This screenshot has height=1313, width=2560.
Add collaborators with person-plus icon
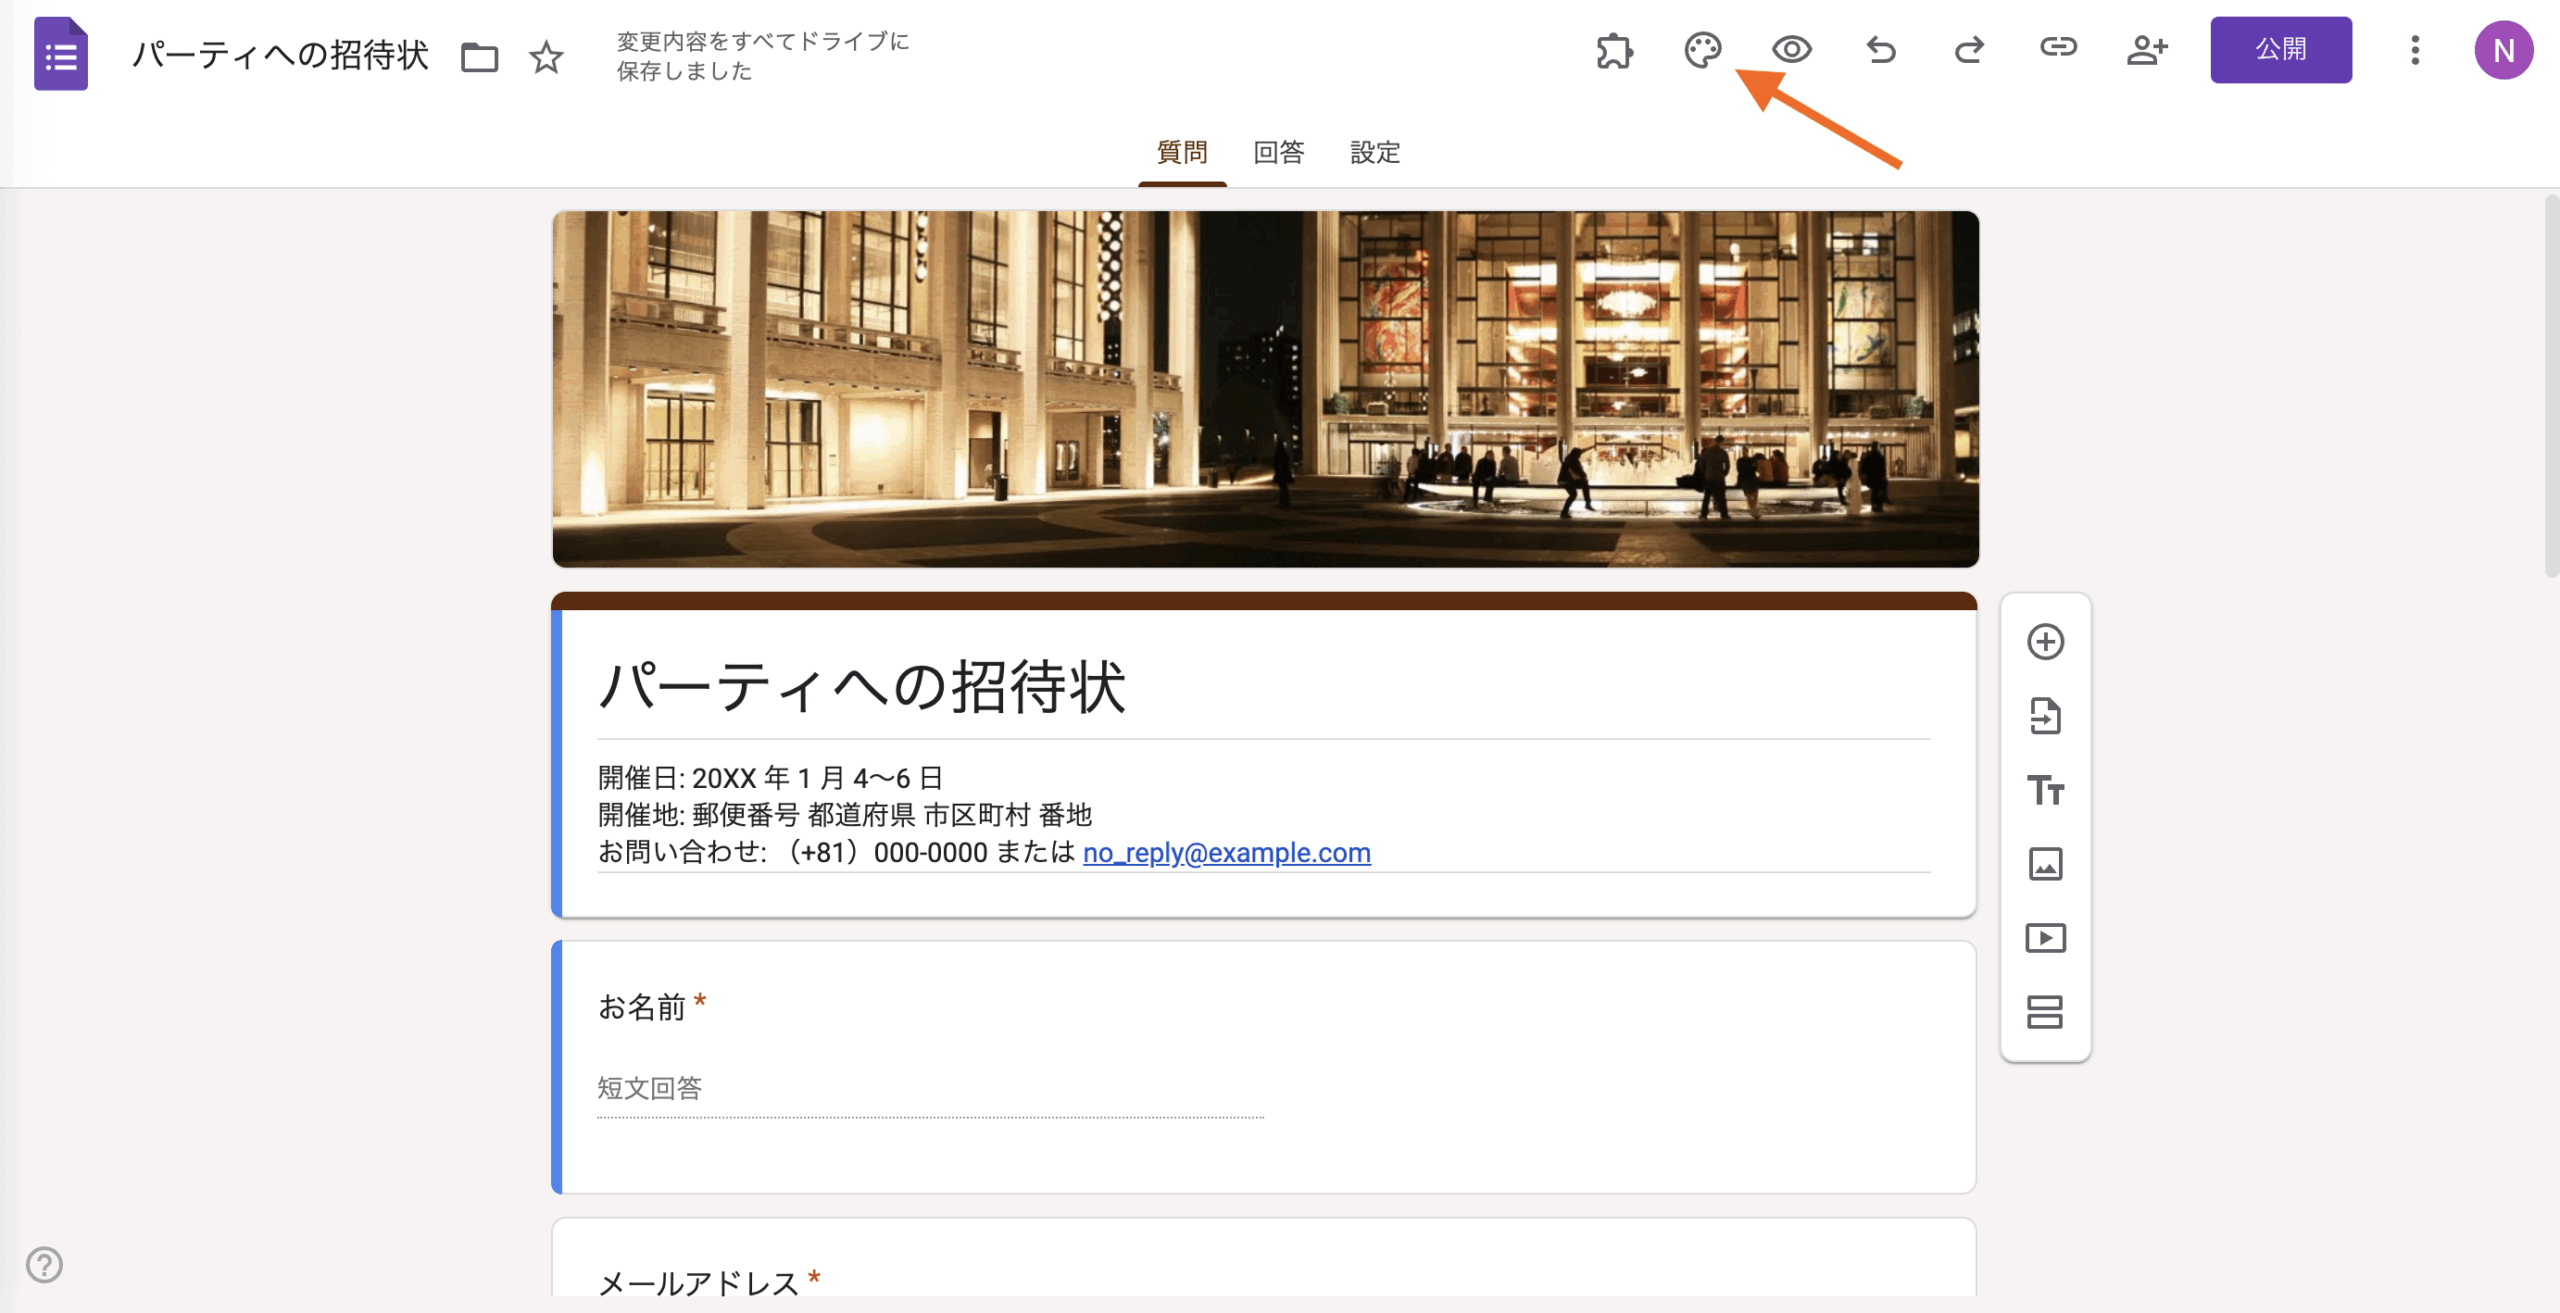pos(2146,50)
